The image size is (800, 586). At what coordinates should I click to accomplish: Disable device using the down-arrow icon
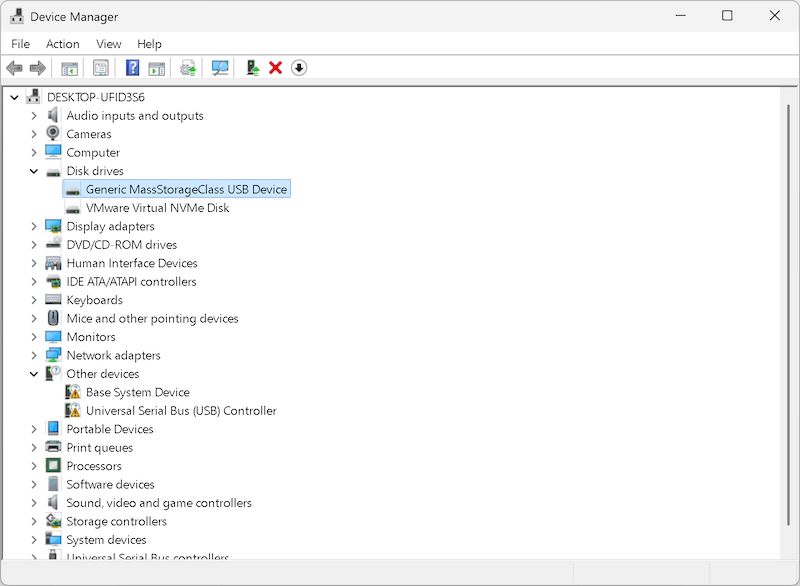298,67
